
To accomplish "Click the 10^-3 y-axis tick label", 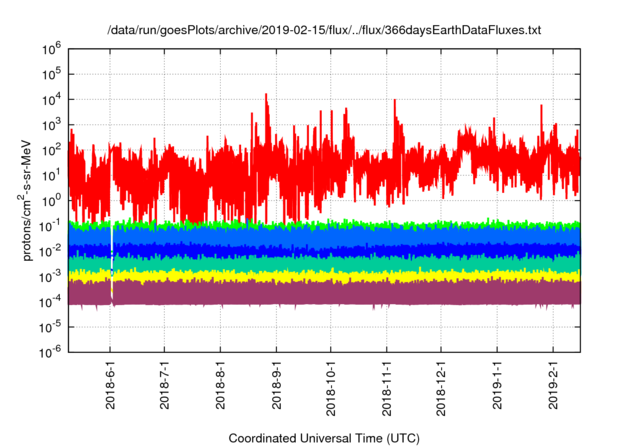I will [50, 277].
